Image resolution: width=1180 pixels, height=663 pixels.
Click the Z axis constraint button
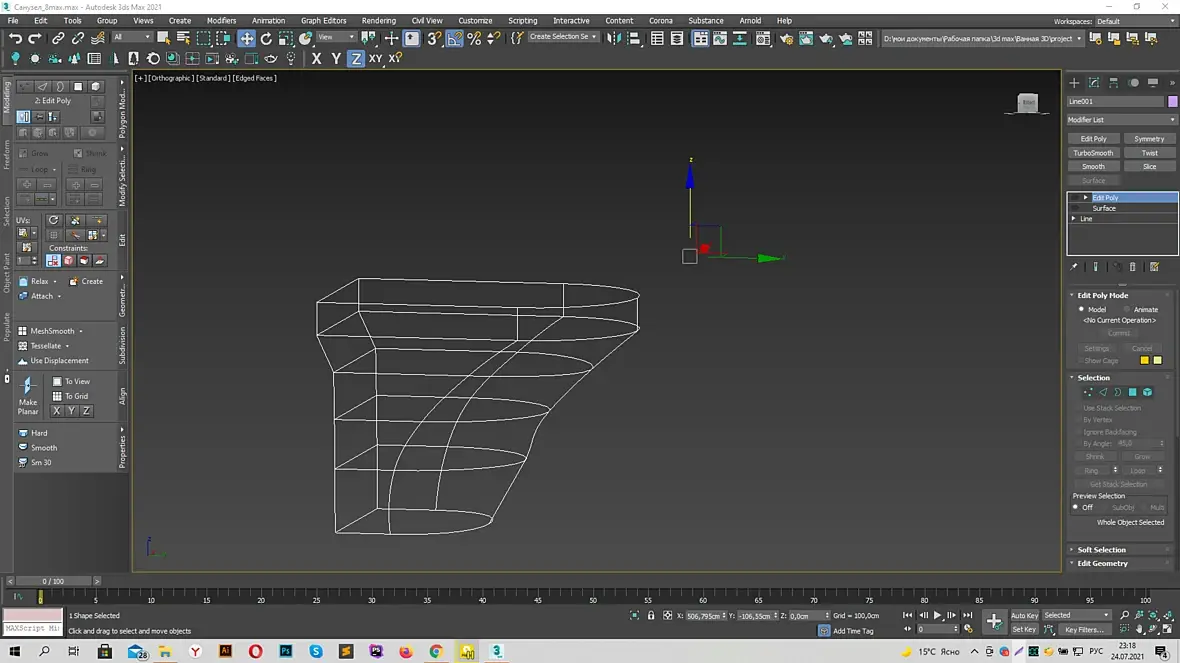pyautogui.click(x=355, y=59)
